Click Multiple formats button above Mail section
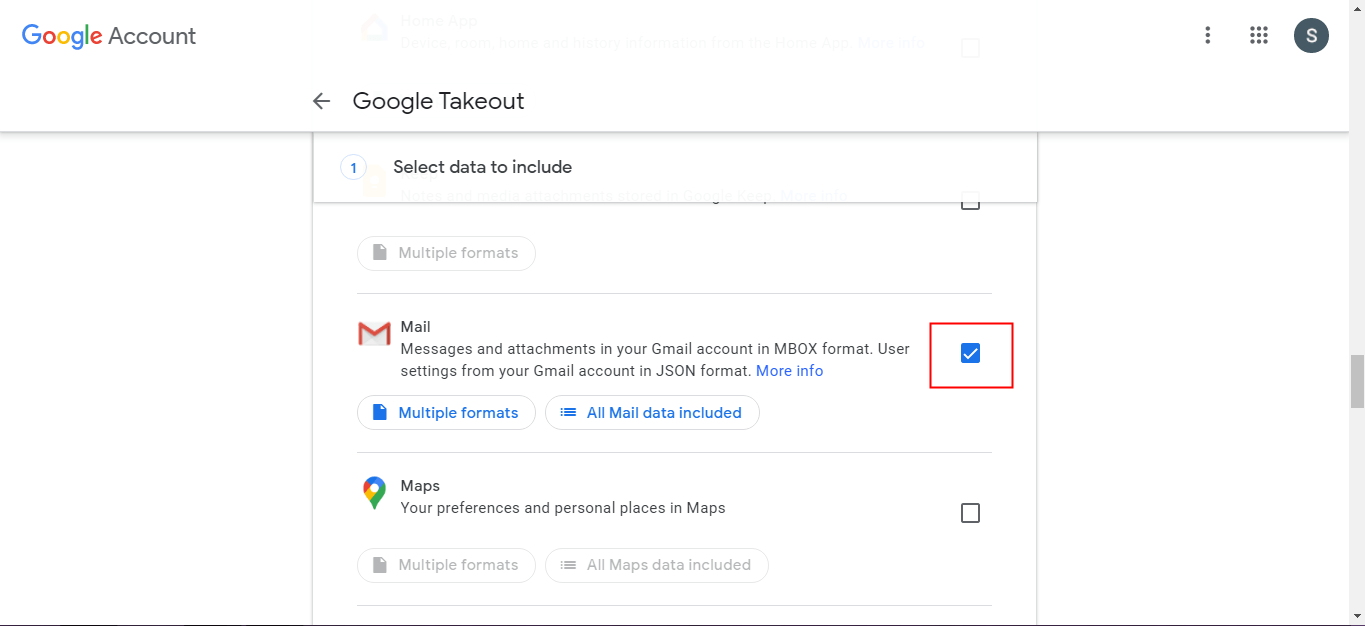This screenshot has width=1365, height=626. (x=446, y=253)
